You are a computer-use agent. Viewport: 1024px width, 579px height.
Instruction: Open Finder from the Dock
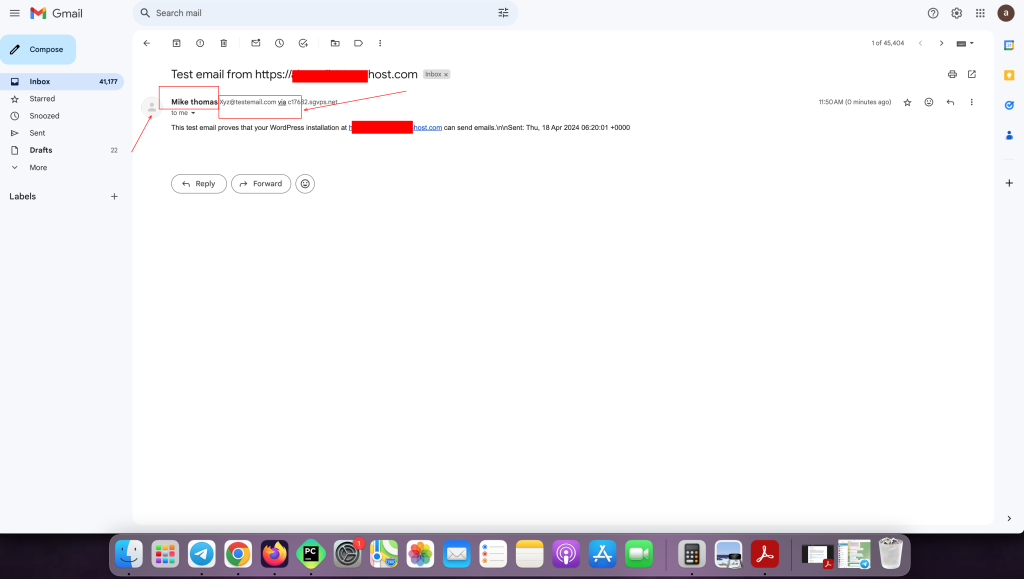[129, 555]
